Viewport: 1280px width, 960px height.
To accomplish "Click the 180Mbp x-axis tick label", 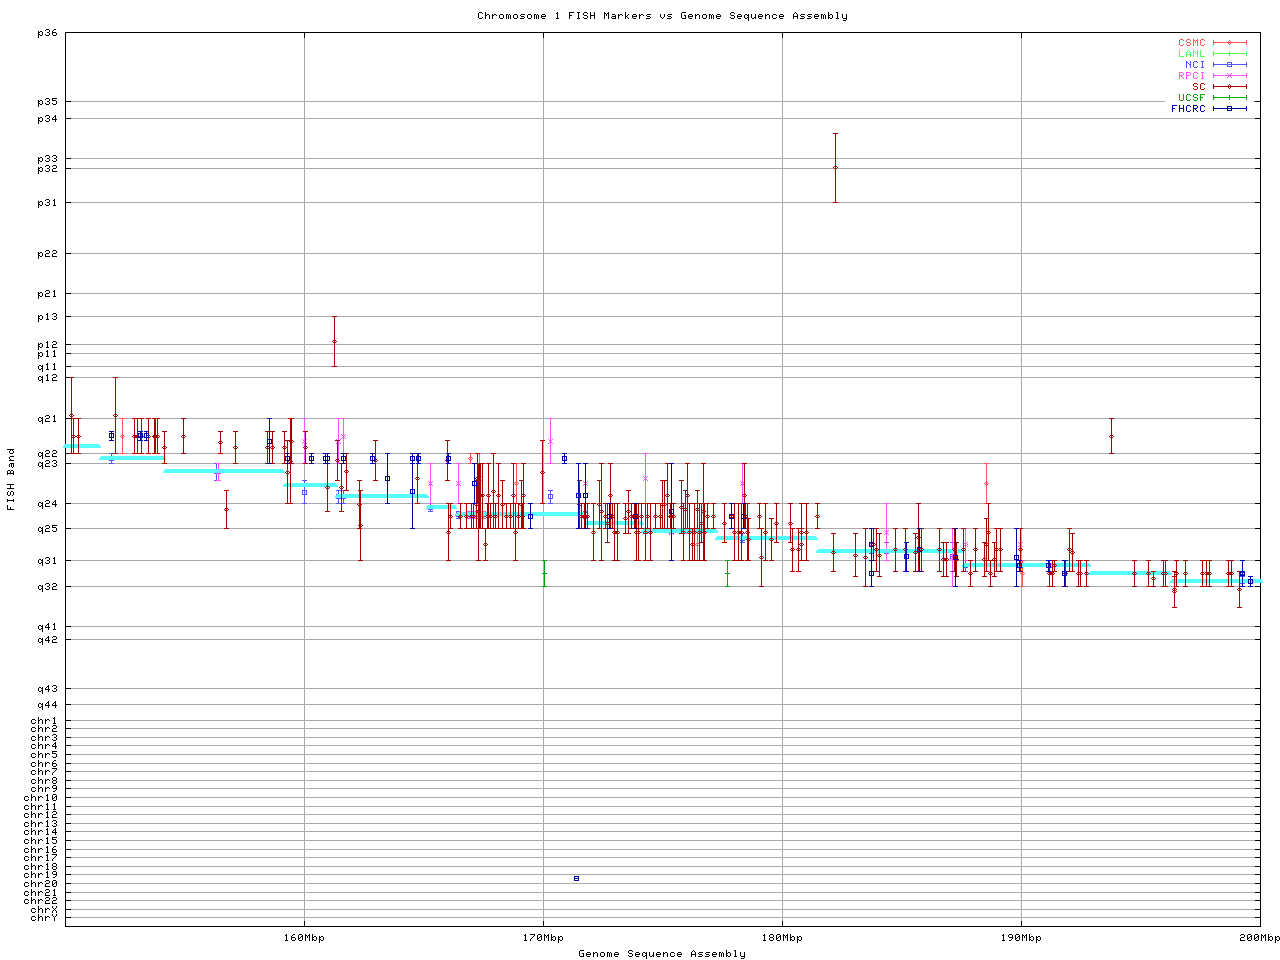I will [x=782, y=938].
